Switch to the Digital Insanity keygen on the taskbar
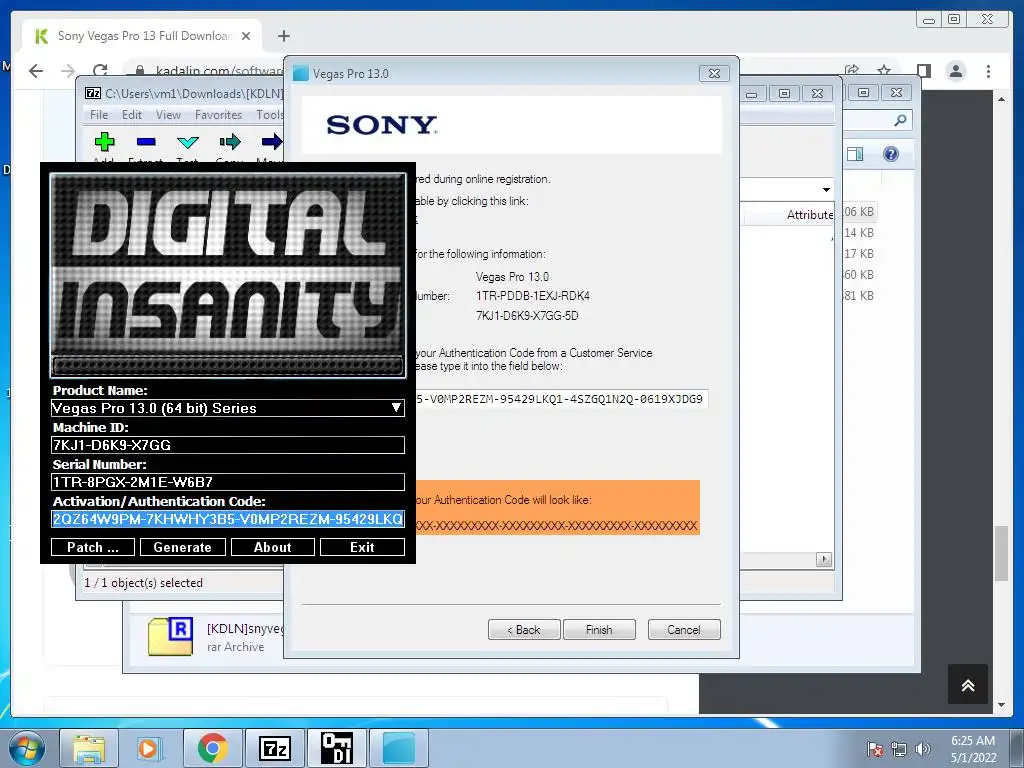This screenshot has height=768, width=1024. click(336, 748)
